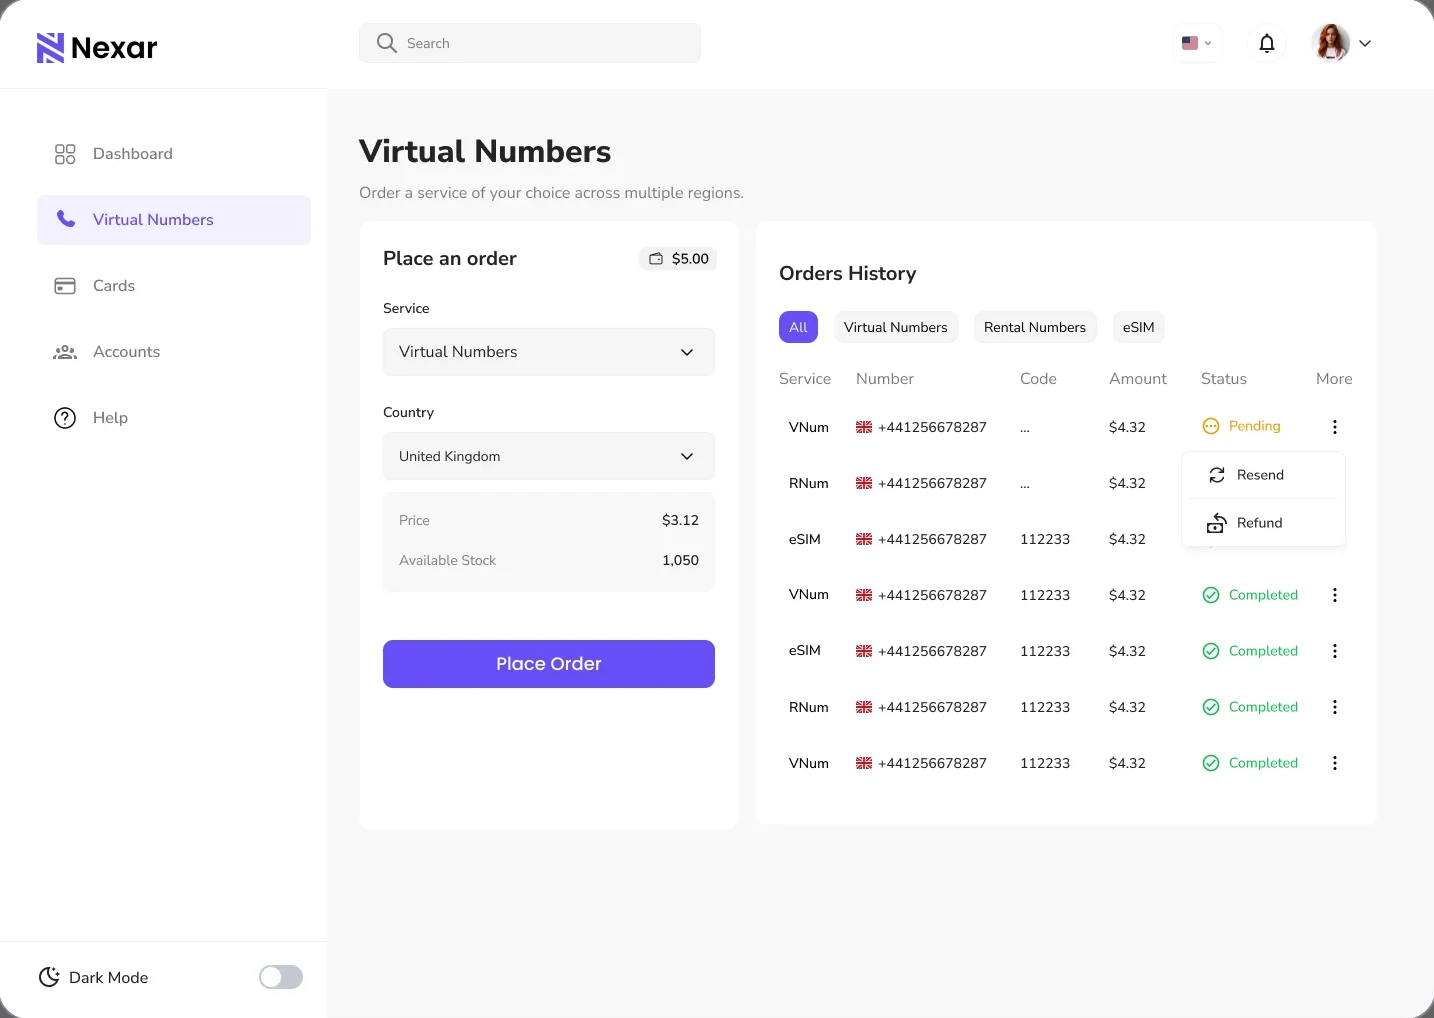Click the user profile avatar

[x=1331, y=43]
